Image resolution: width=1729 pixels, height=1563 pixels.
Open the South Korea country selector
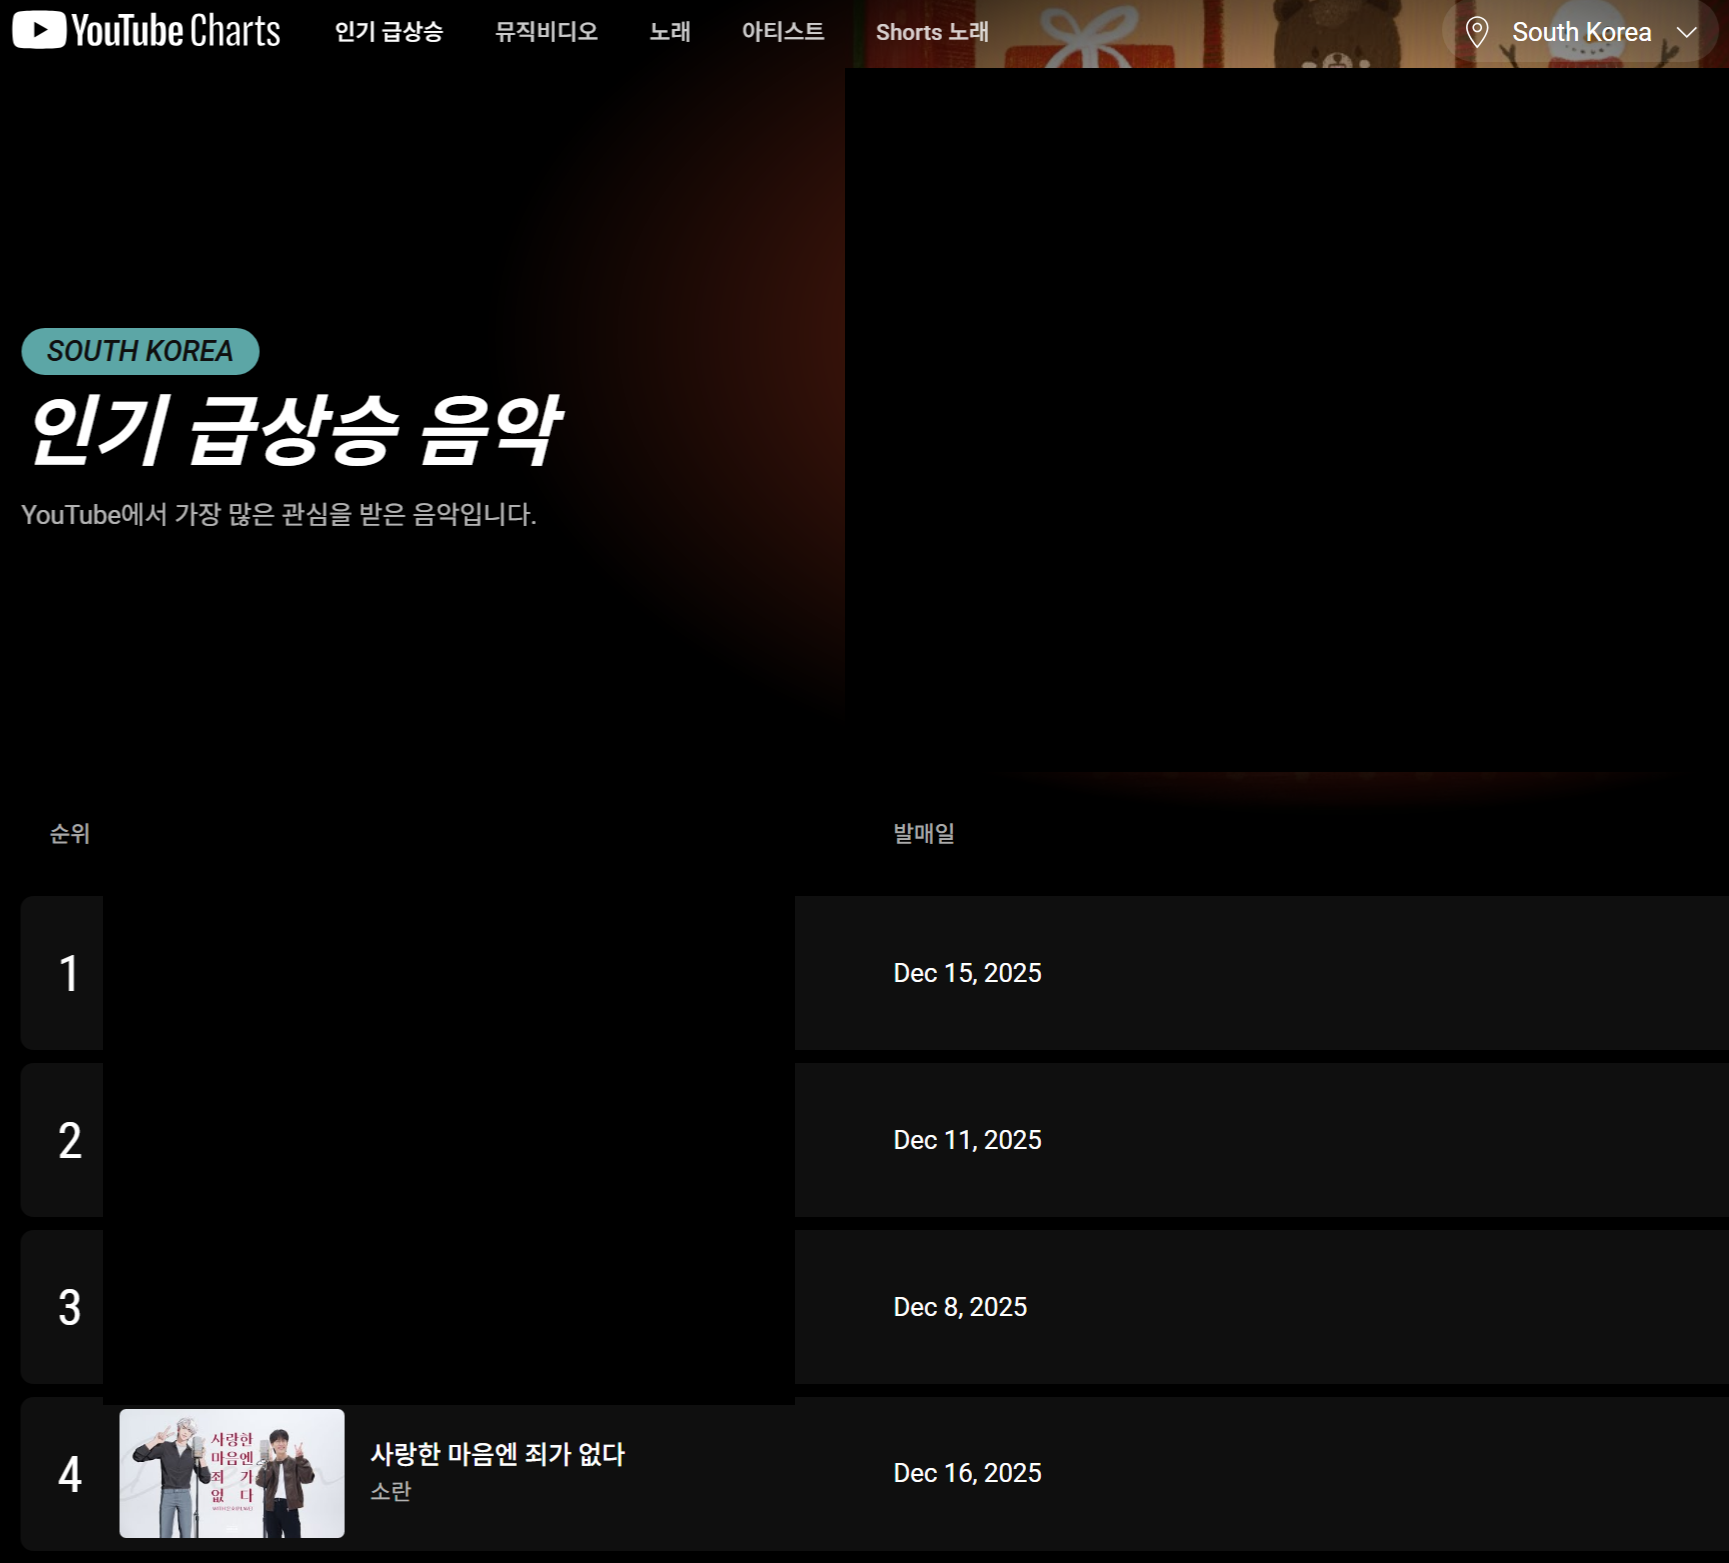[x=1580, y=32]
